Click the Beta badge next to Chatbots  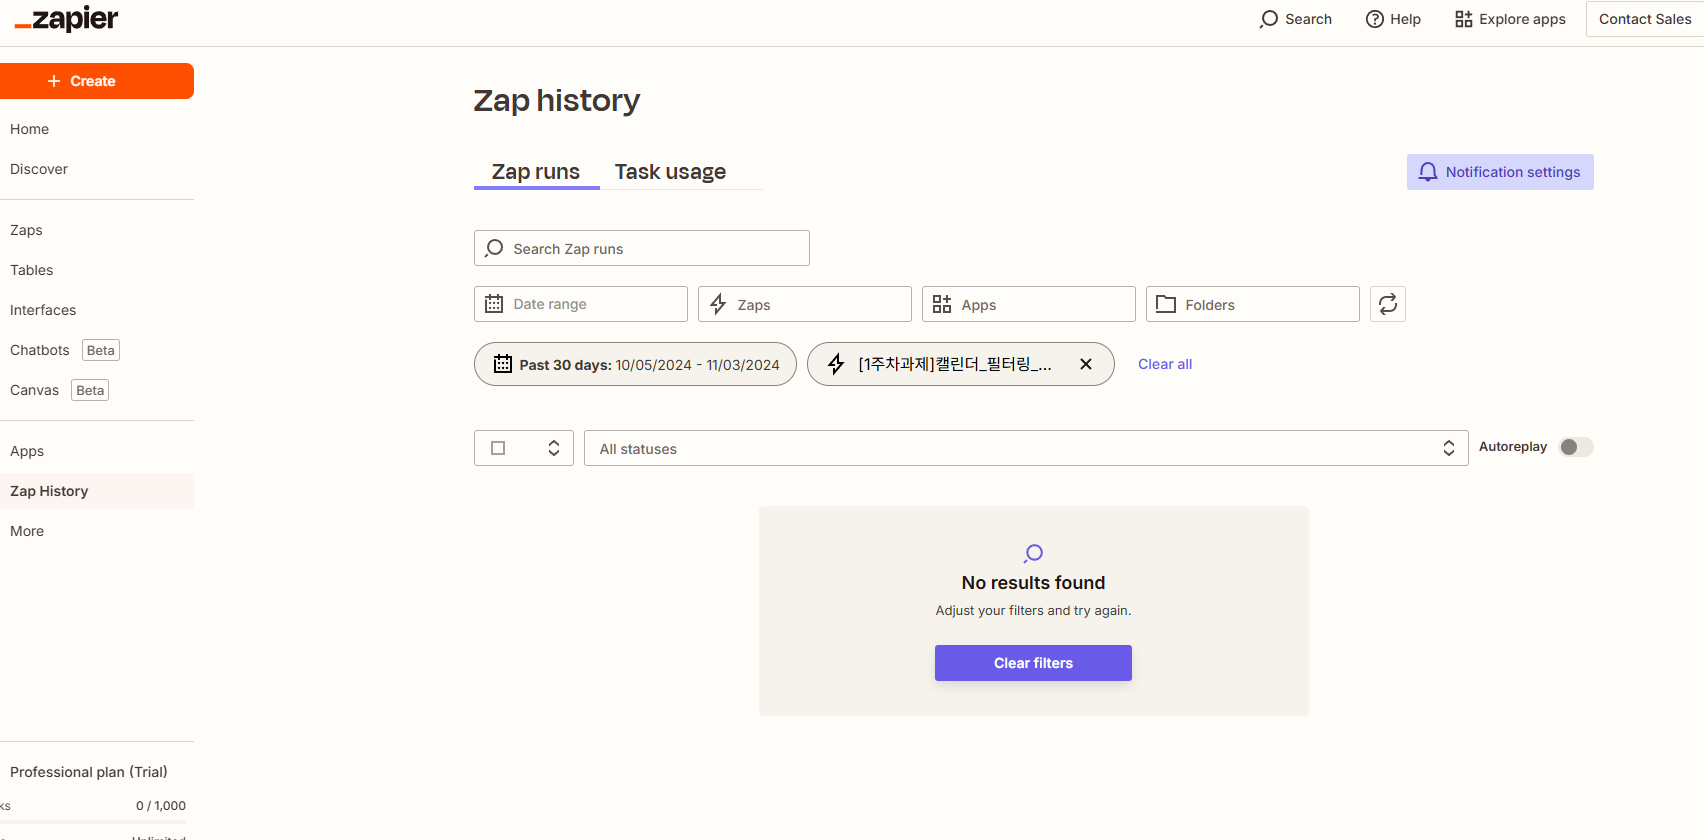click(101, 350)
